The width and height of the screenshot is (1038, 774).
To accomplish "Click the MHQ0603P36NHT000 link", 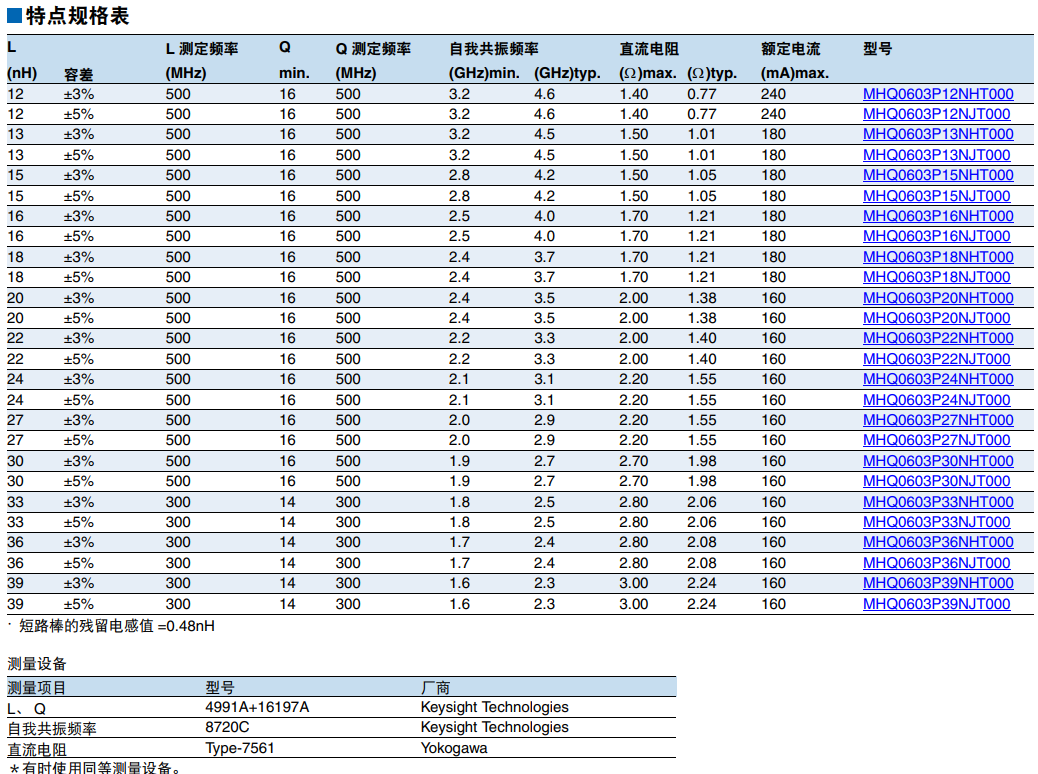I will 938,542.
